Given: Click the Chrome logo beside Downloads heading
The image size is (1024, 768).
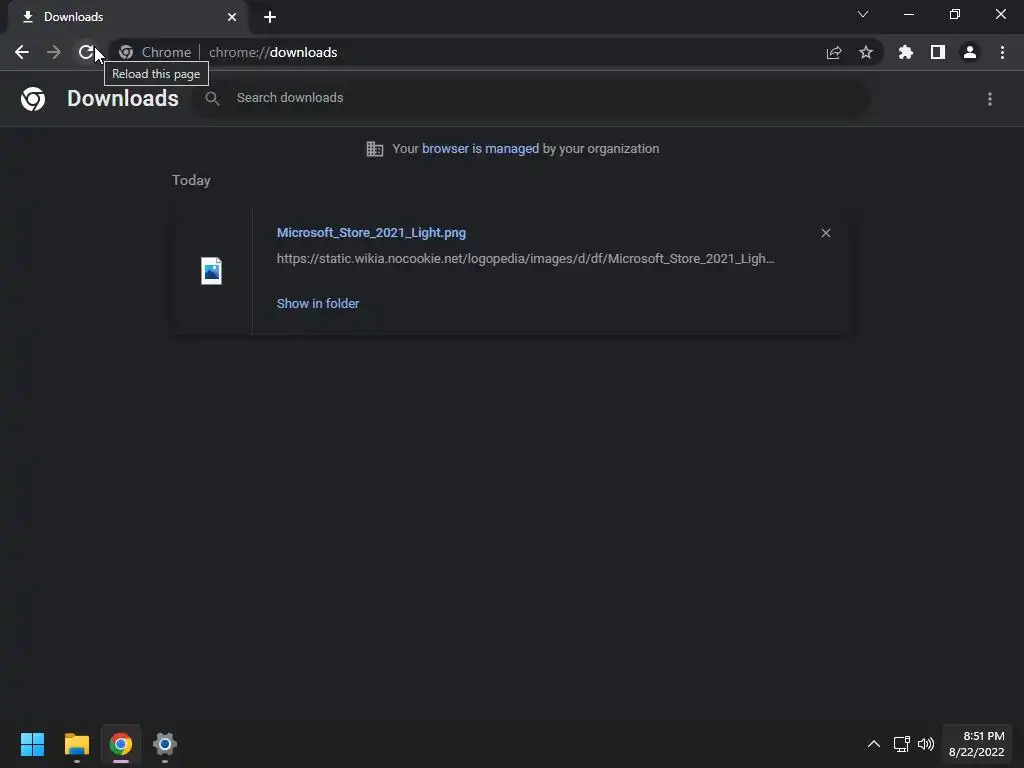Looking at the screenshot, I should click(x=33, y=99).
